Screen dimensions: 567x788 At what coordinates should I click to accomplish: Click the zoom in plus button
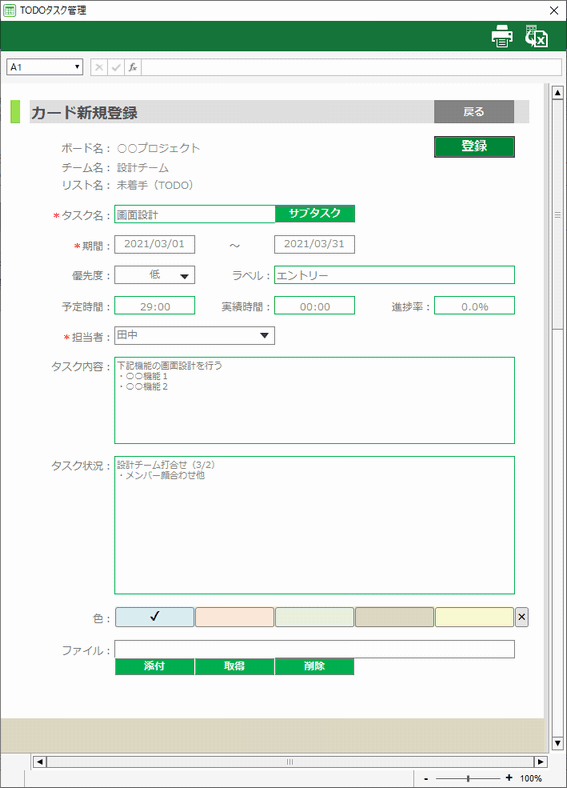(509, 778)
